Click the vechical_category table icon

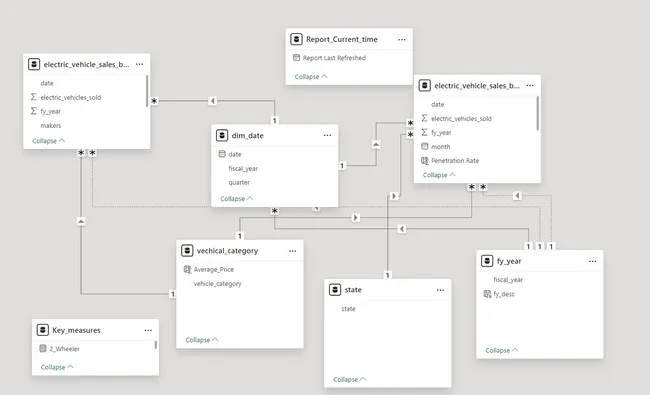click(x=187, y=251)
